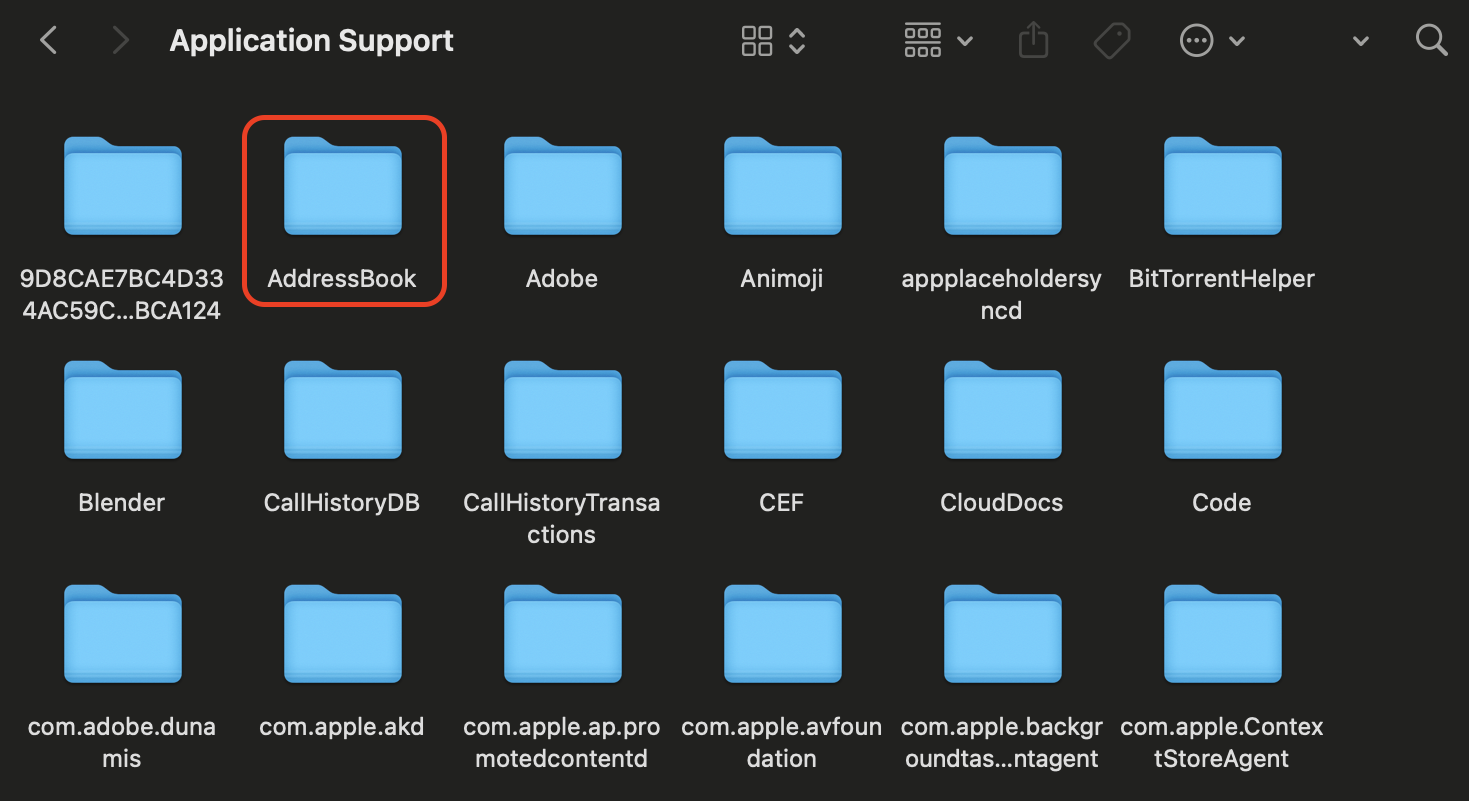Open the group-by dropdown chevron
This screenshot has width=1469, height=801.
pyautogui.click(x=964, y=40)
